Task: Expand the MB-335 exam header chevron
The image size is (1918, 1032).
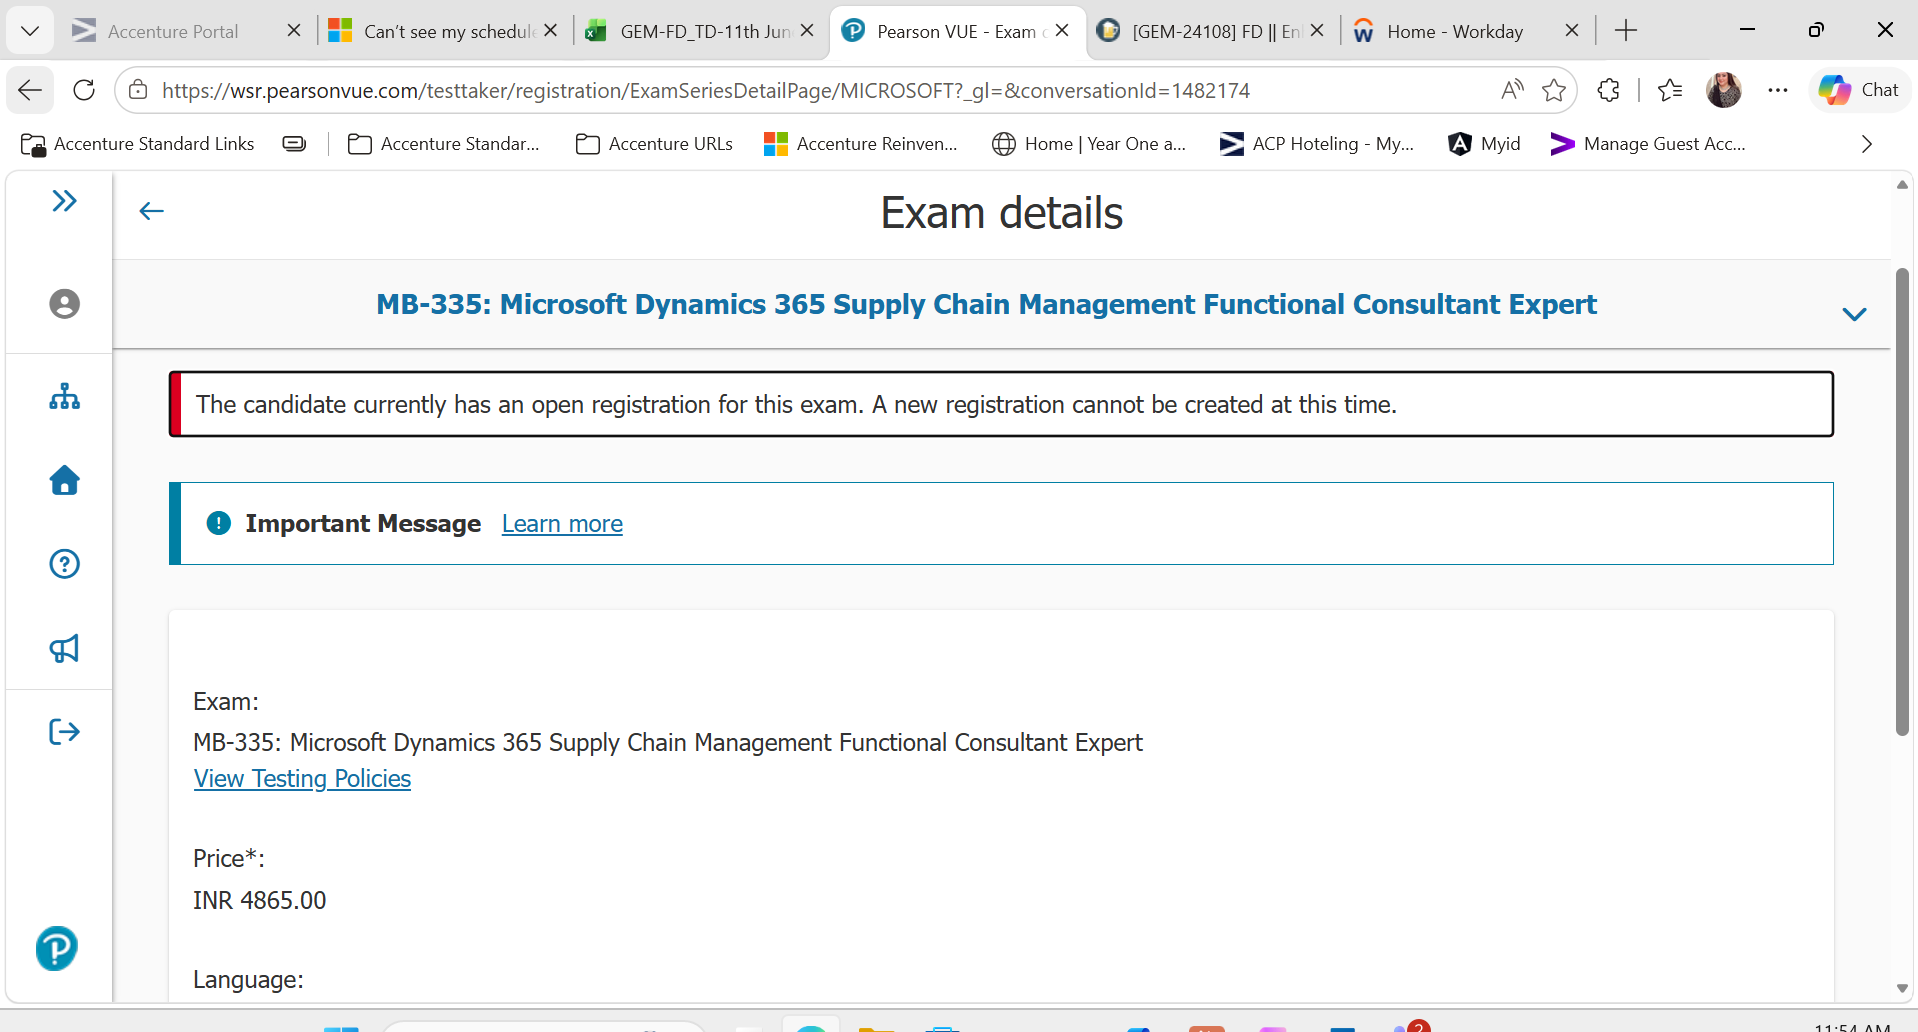Action: click(1854, 314)
